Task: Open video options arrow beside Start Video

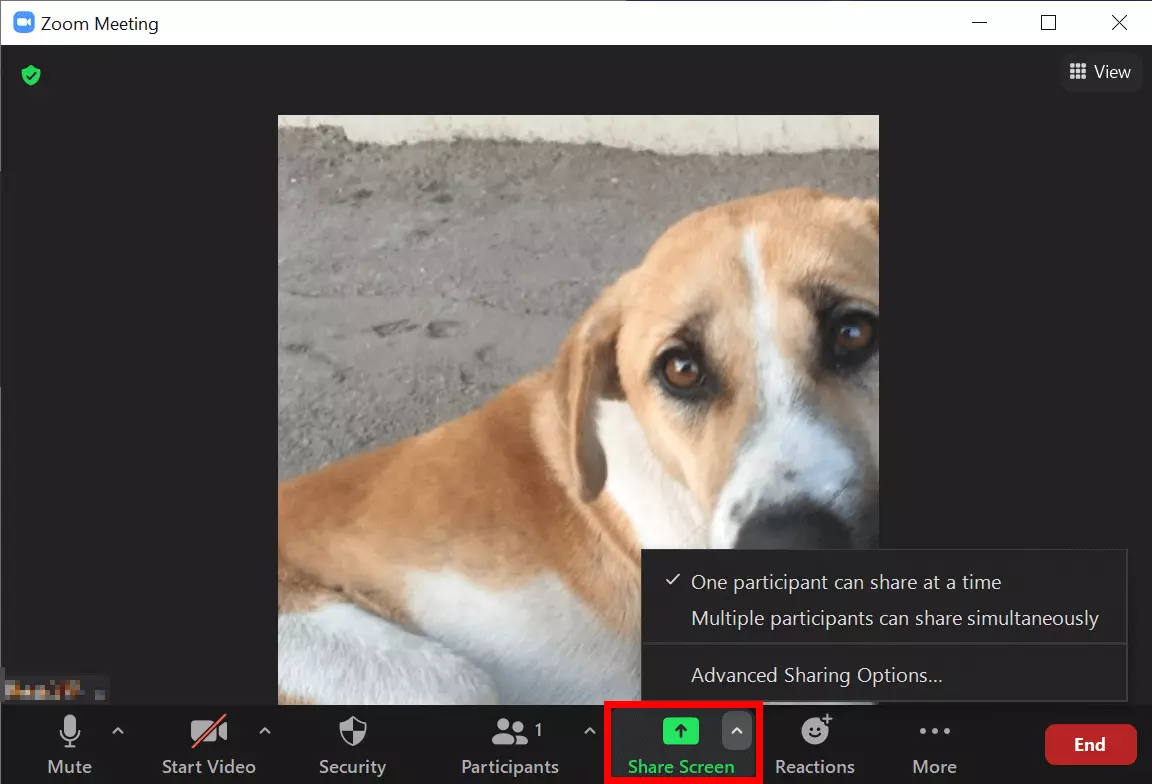Action: [x=265, y=731]
